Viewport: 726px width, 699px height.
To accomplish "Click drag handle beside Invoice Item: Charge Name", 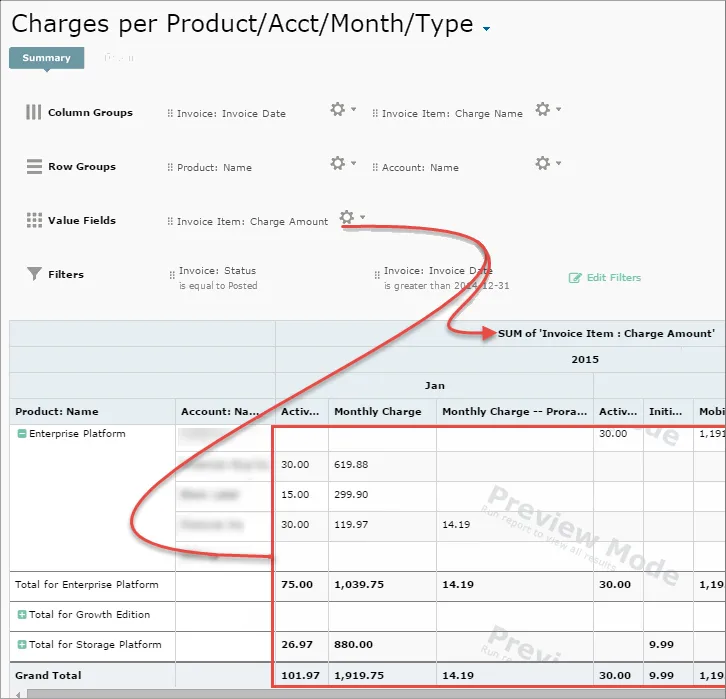I will pyautogui.click(x=375, y=113).
